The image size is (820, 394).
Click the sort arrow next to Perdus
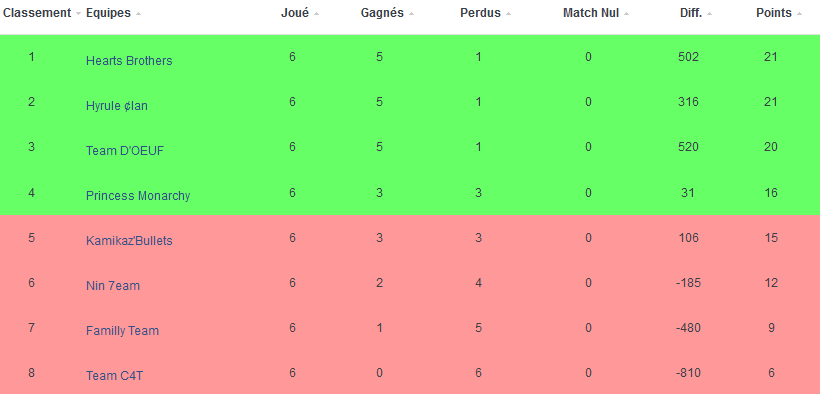coord(508,14)
